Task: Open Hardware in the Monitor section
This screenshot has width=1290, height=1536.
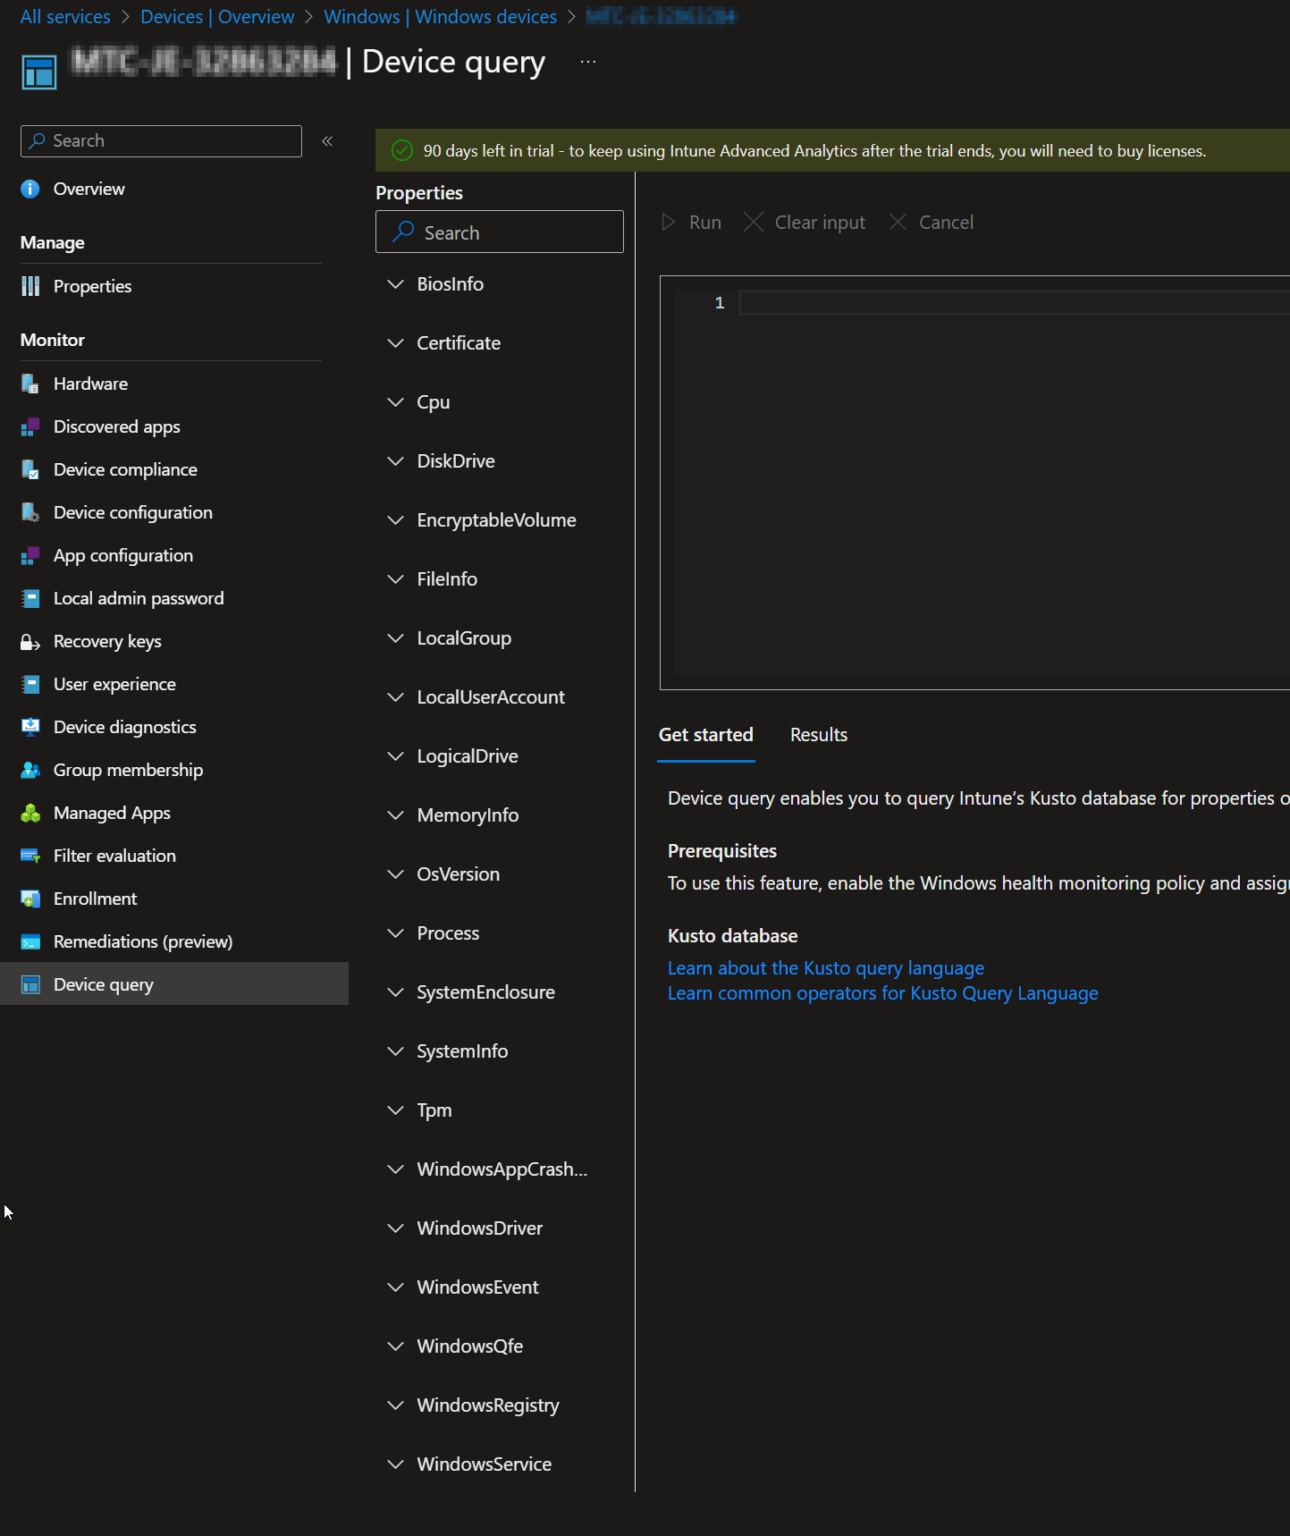Action: pos(90,383)
